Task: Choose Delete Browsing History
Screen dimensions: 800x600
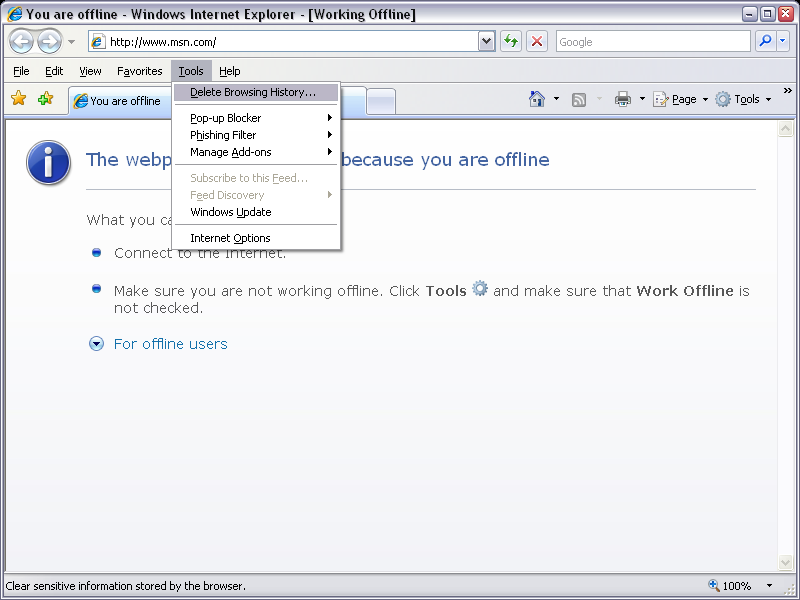Action: pos(256,92)
